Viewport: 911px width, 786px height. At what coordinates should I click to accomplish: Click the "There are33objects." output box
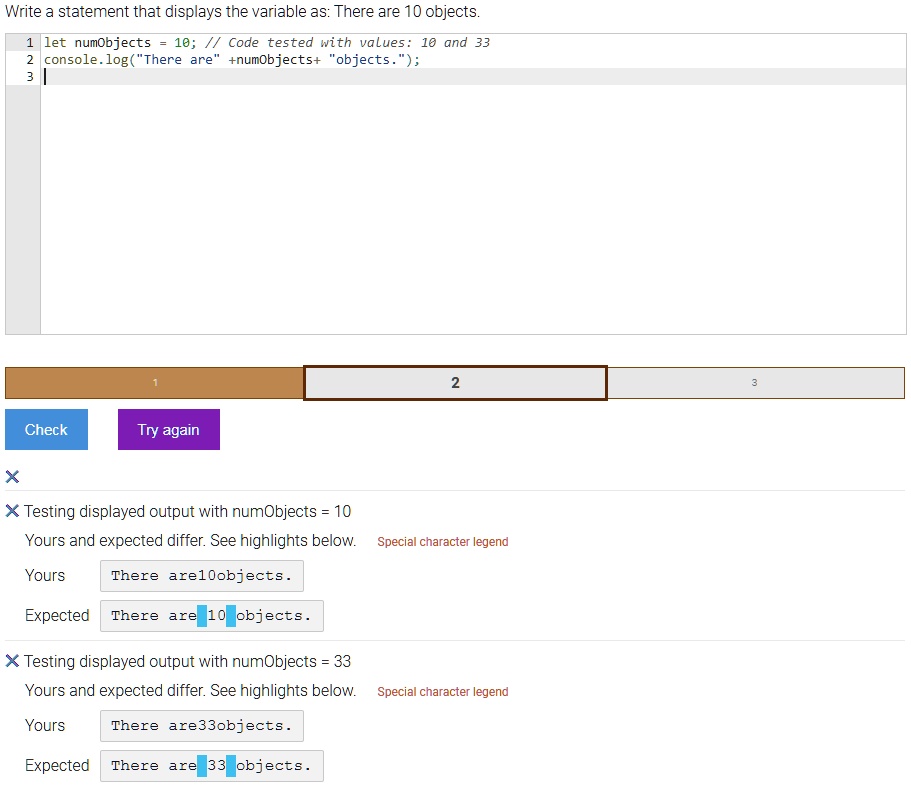point(201,726)
